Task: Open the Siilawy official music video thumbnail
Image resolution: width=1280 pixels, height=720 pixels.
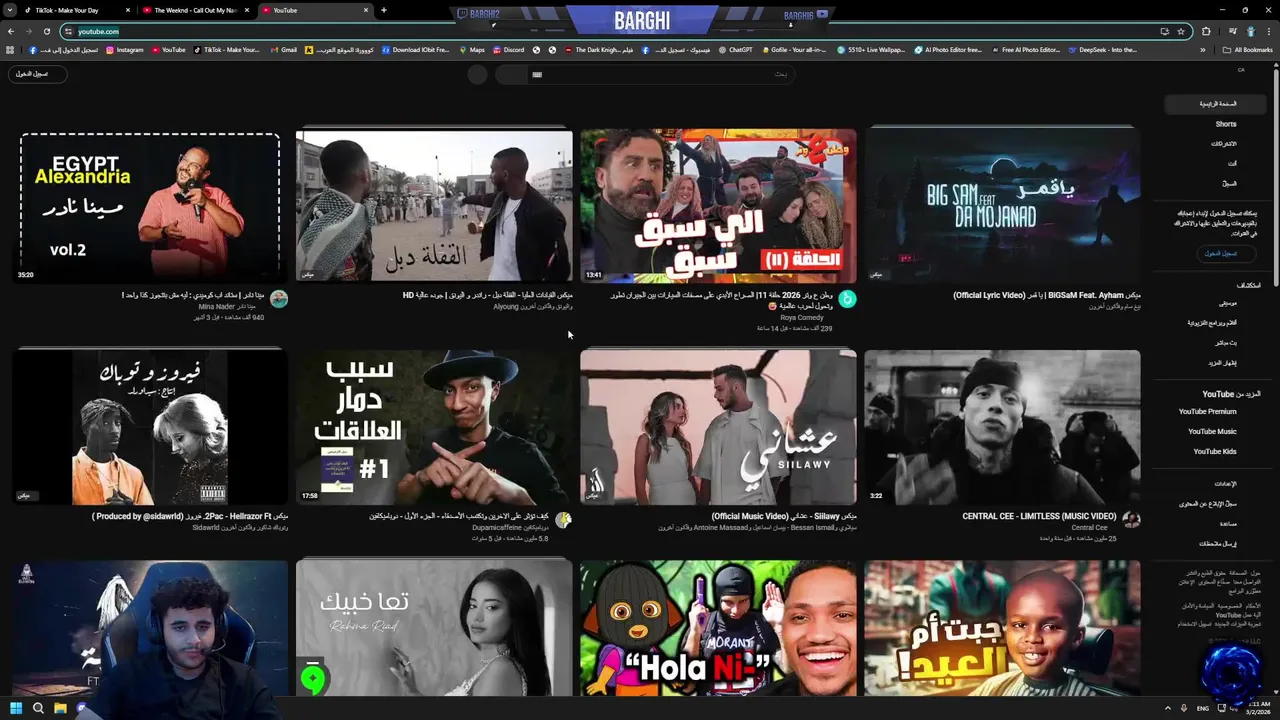Action: 718,427
